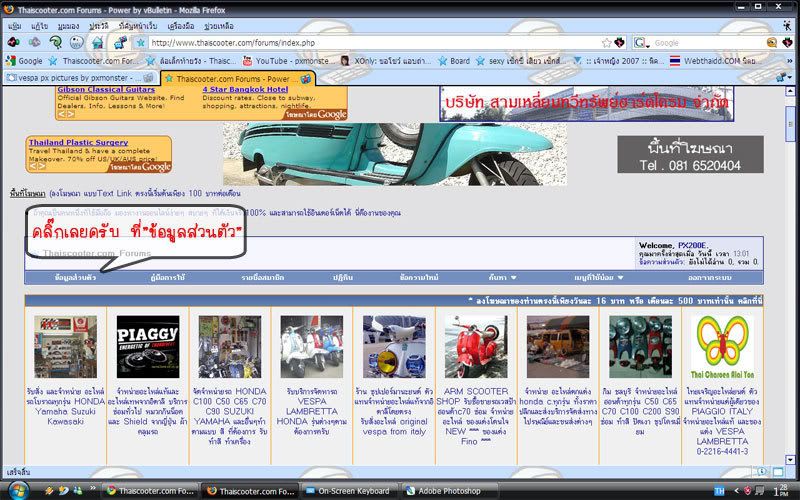Click the PIAGGY shop thumbnail
Viewport: 800px width, 500px height.
click(x=148, y=346)
